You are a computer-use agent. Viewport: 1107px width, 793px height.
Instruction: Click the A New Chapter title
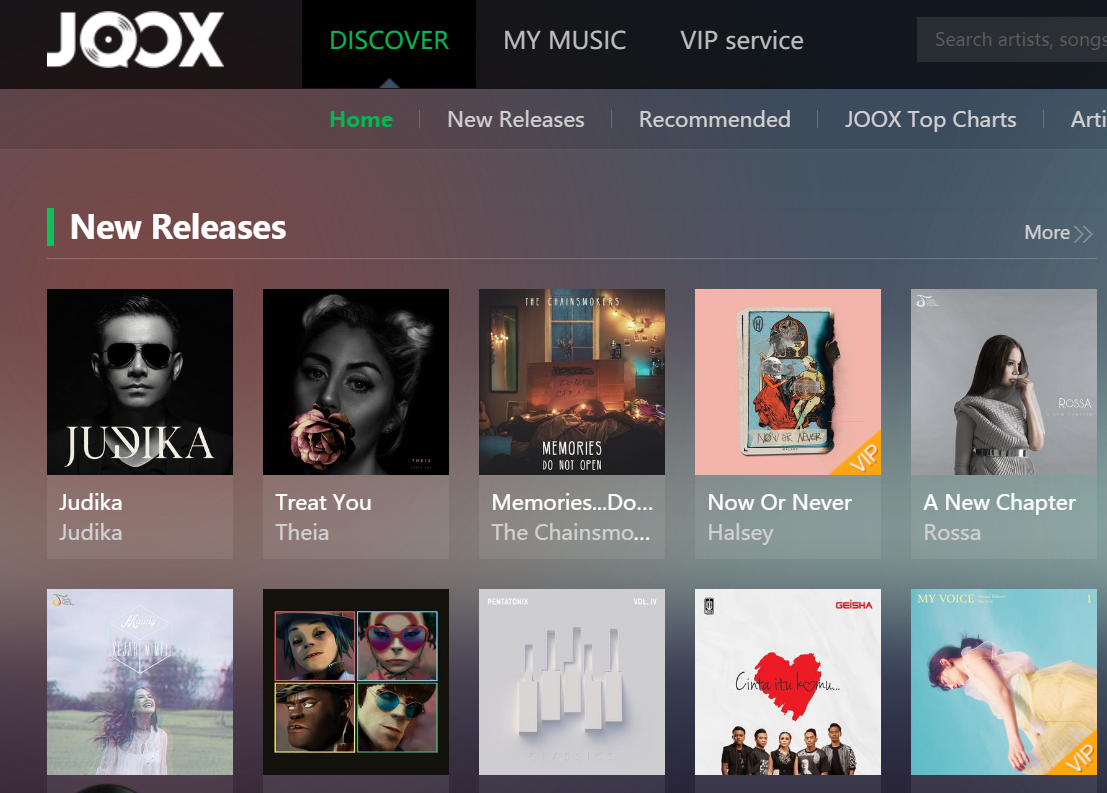coord(1000,502)
